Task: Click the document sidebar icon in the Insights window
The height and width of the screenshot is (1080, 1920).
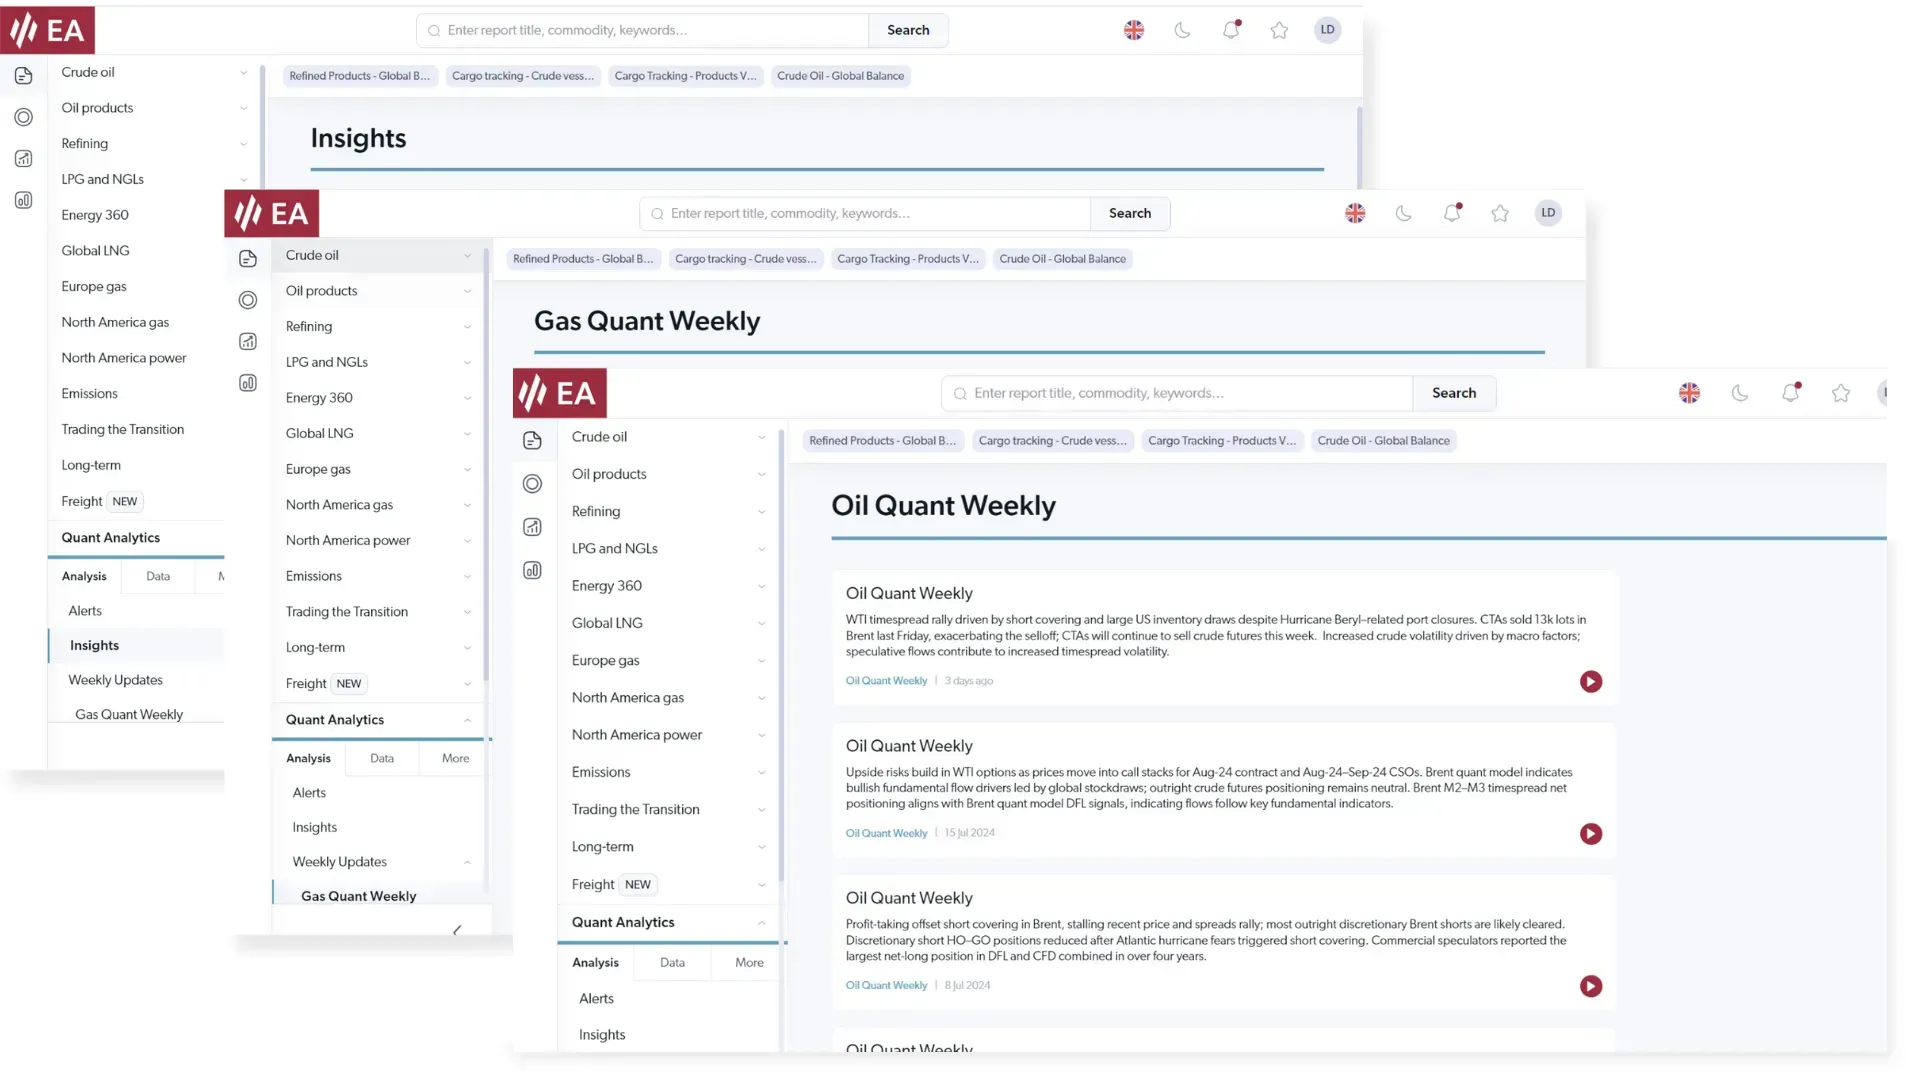Action: click(24, 76)
